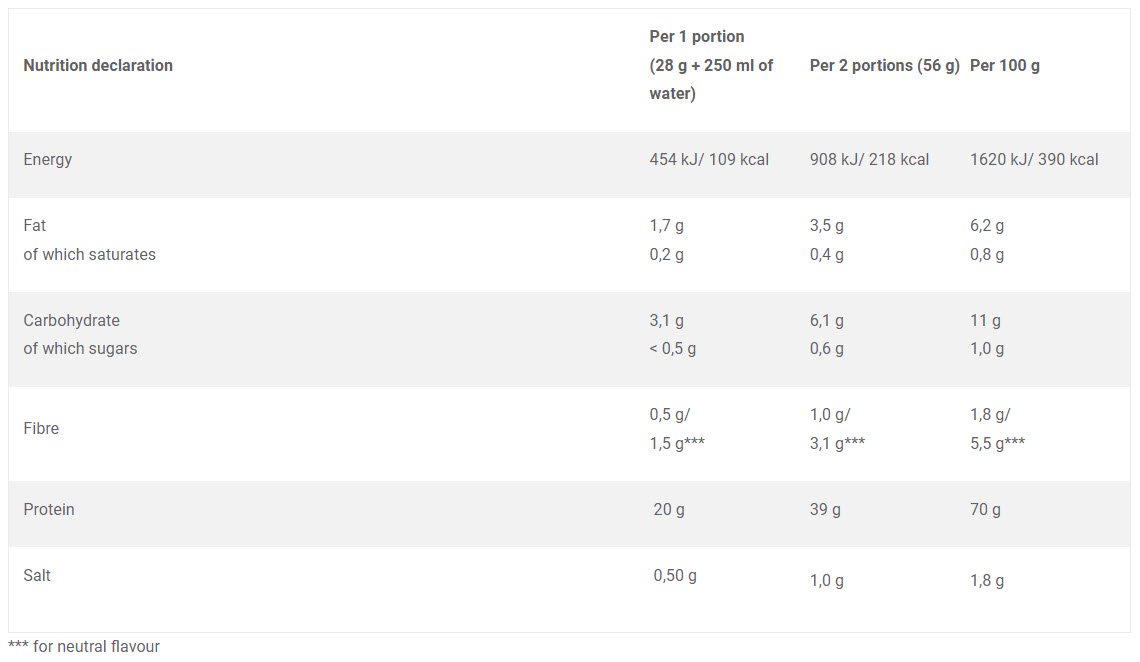Click the '*** for neutral flavour' footnote

point(84,647)
